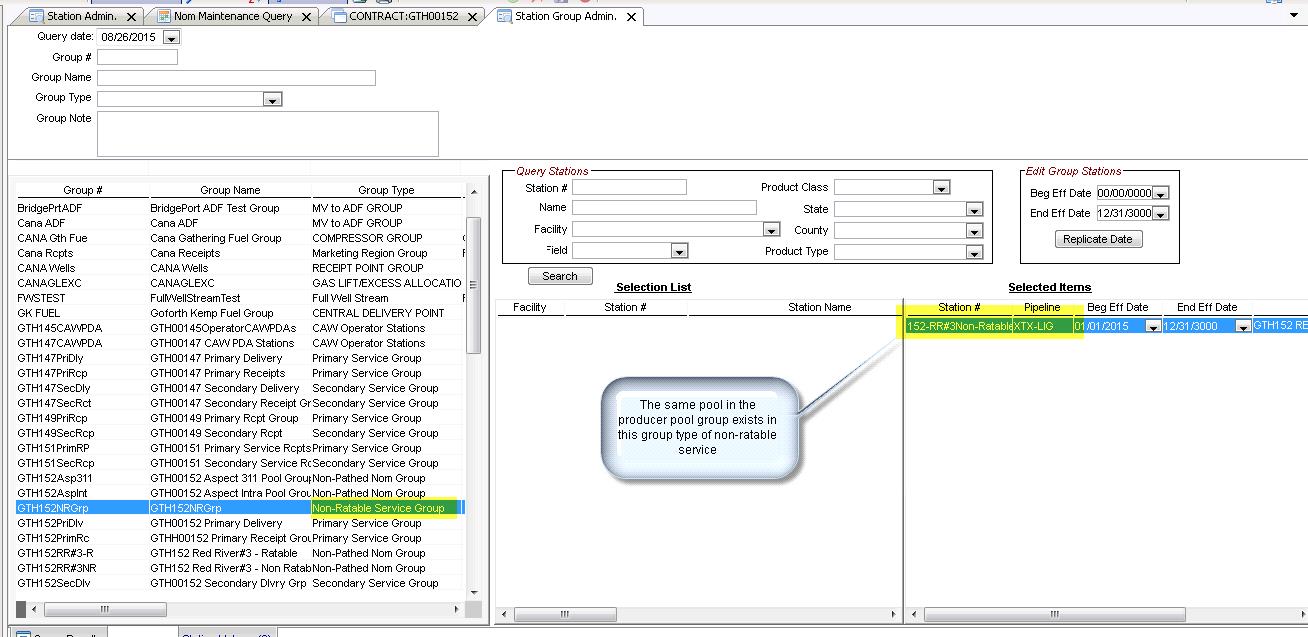Expand the Group Type dropdown
The image size is (1308, 637).
272,99
